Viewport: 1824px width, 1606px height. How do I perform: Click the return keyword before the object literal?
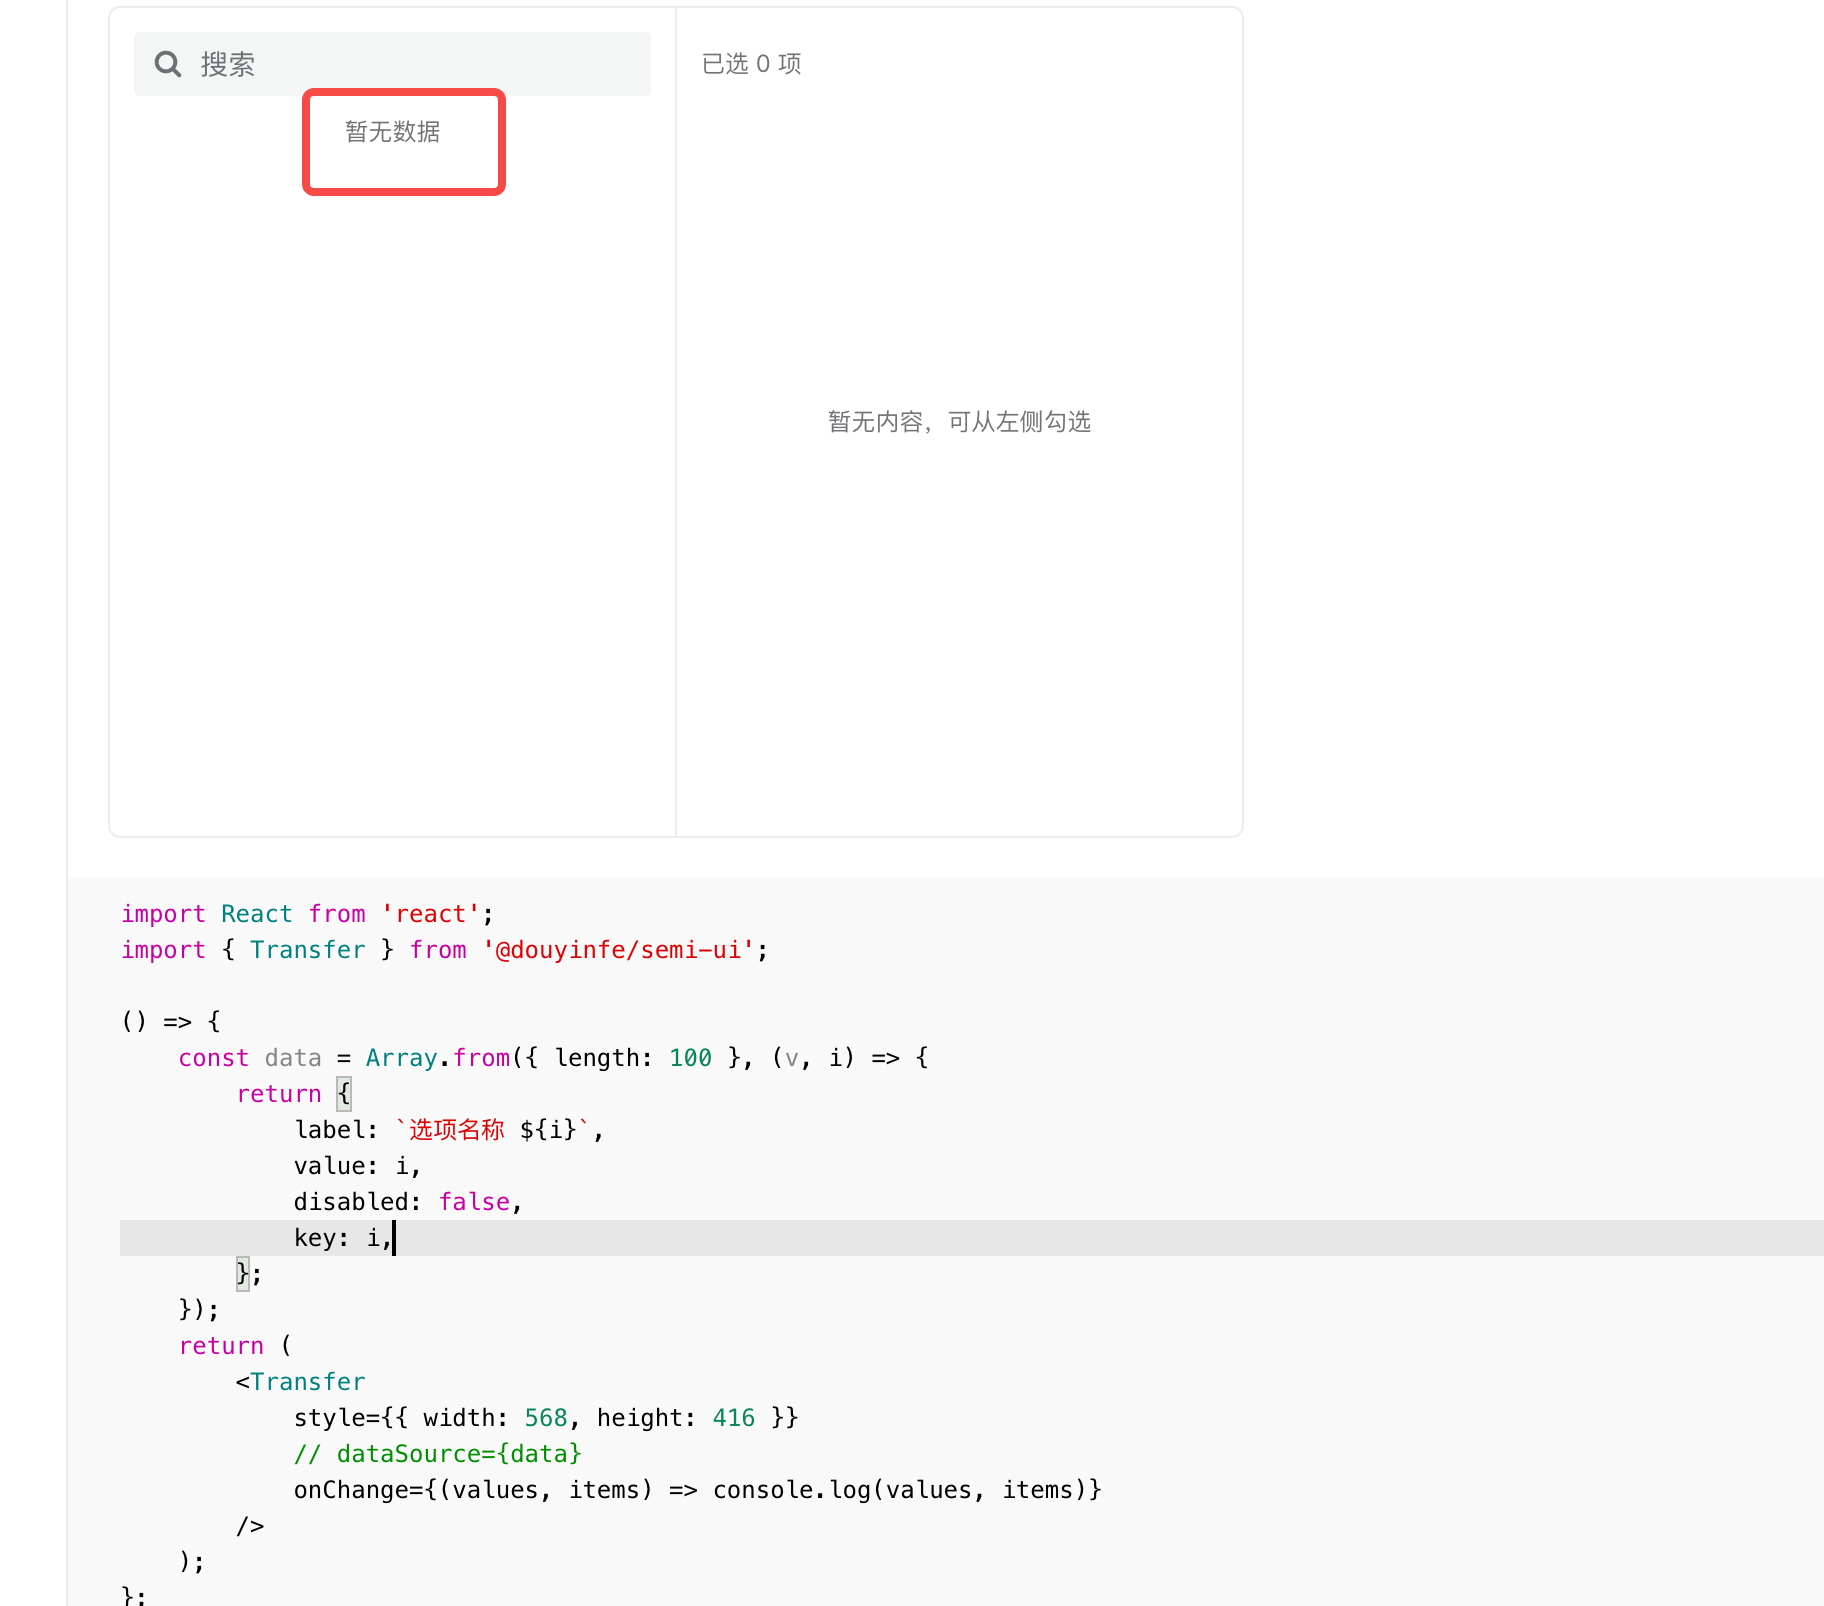pos(279,1093)
